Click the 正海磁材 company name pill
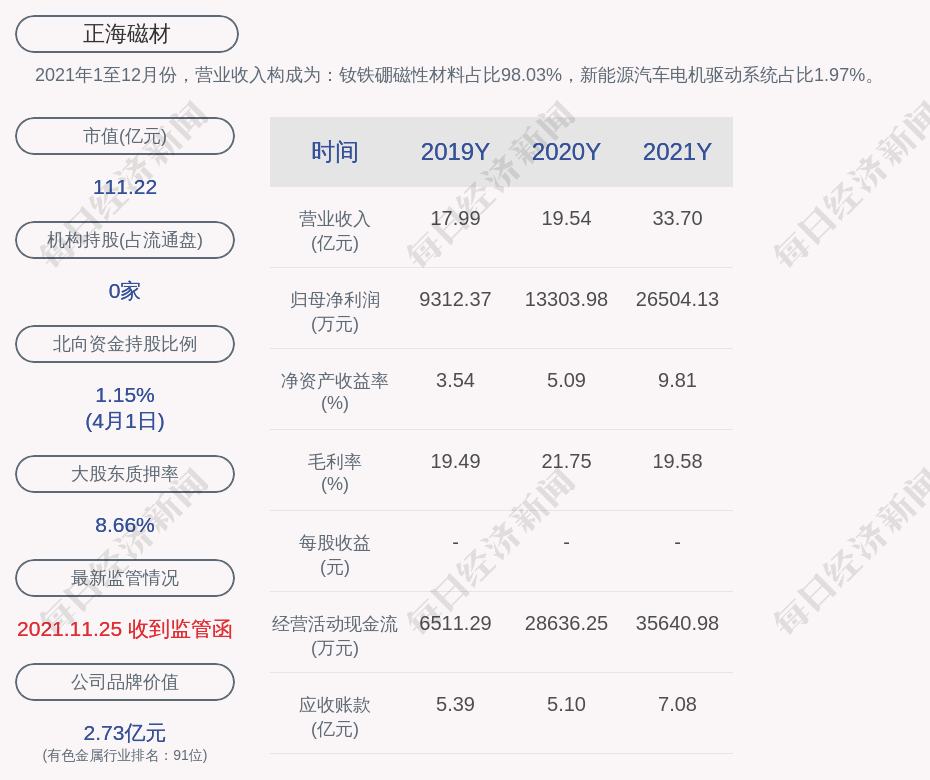 tap(127, 34)
